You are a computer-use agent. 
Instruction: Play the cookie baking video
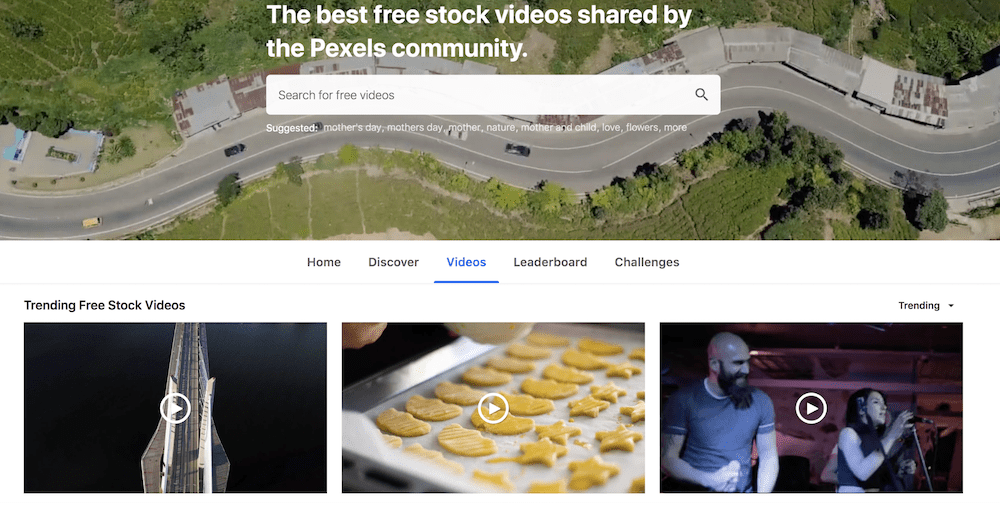point(493,408)
